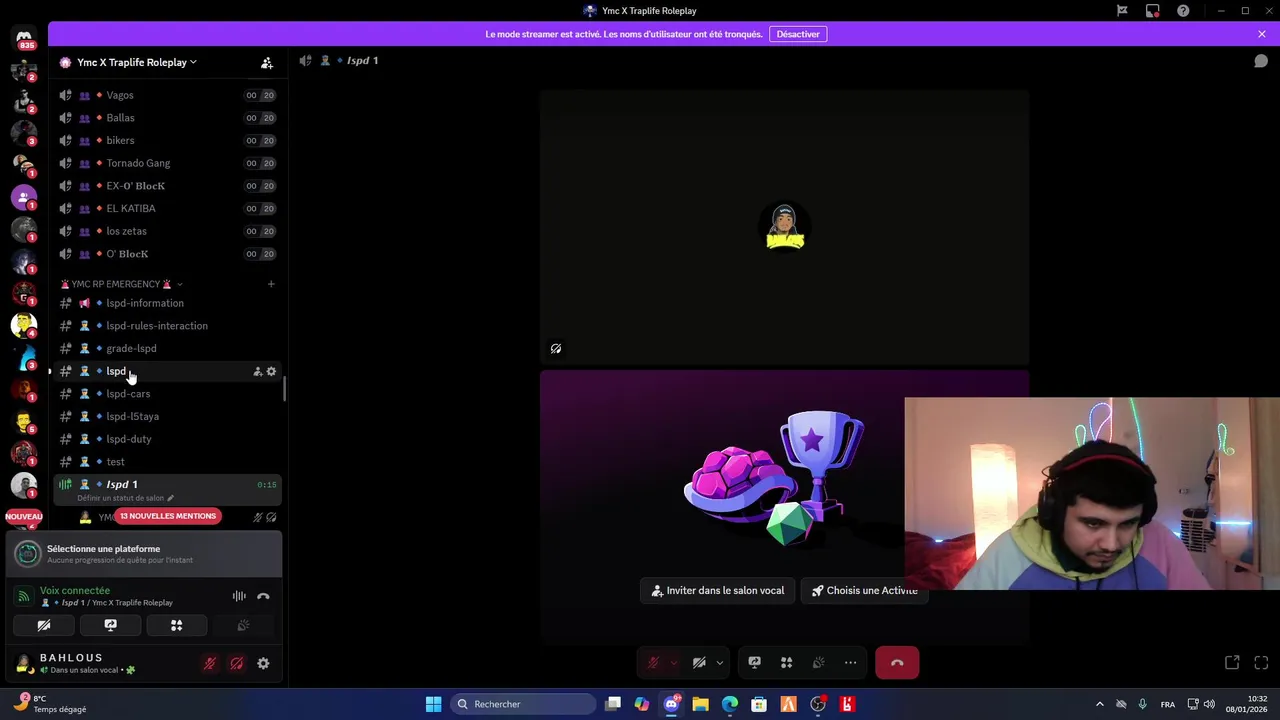Join the EX-O' BlocK voice channel
The height and width of the screenshot is (720, 1280).
pyautogui.click(x=166, y=186)
